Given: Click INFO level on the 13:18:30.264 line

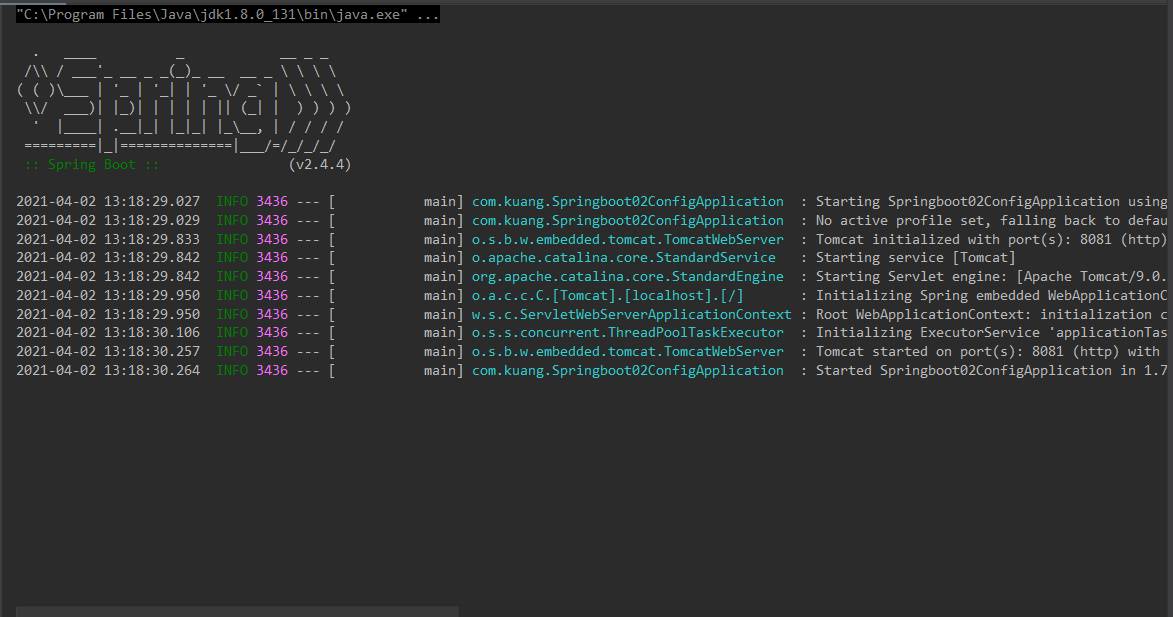Looking at the screenshot, I should [232, 371].
